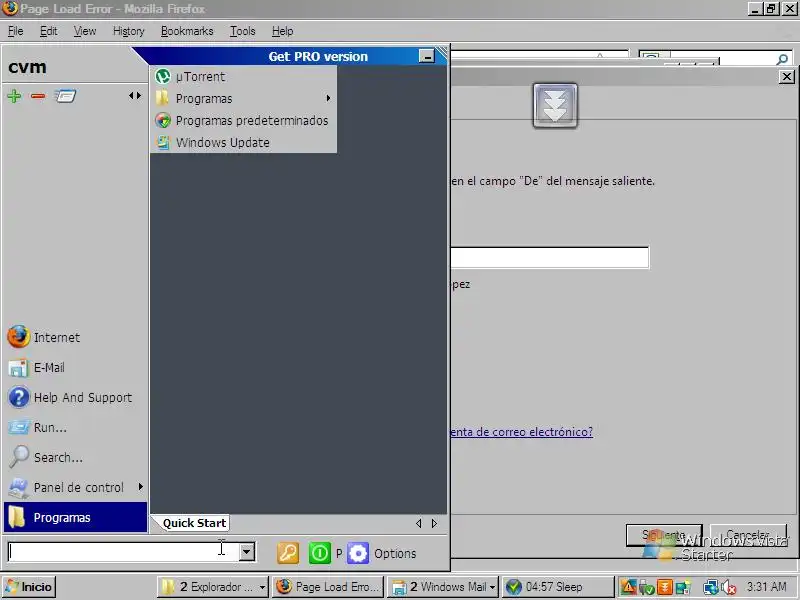Click the network connection tray icon
The image size is (800, 600).
tap(710, 588)
